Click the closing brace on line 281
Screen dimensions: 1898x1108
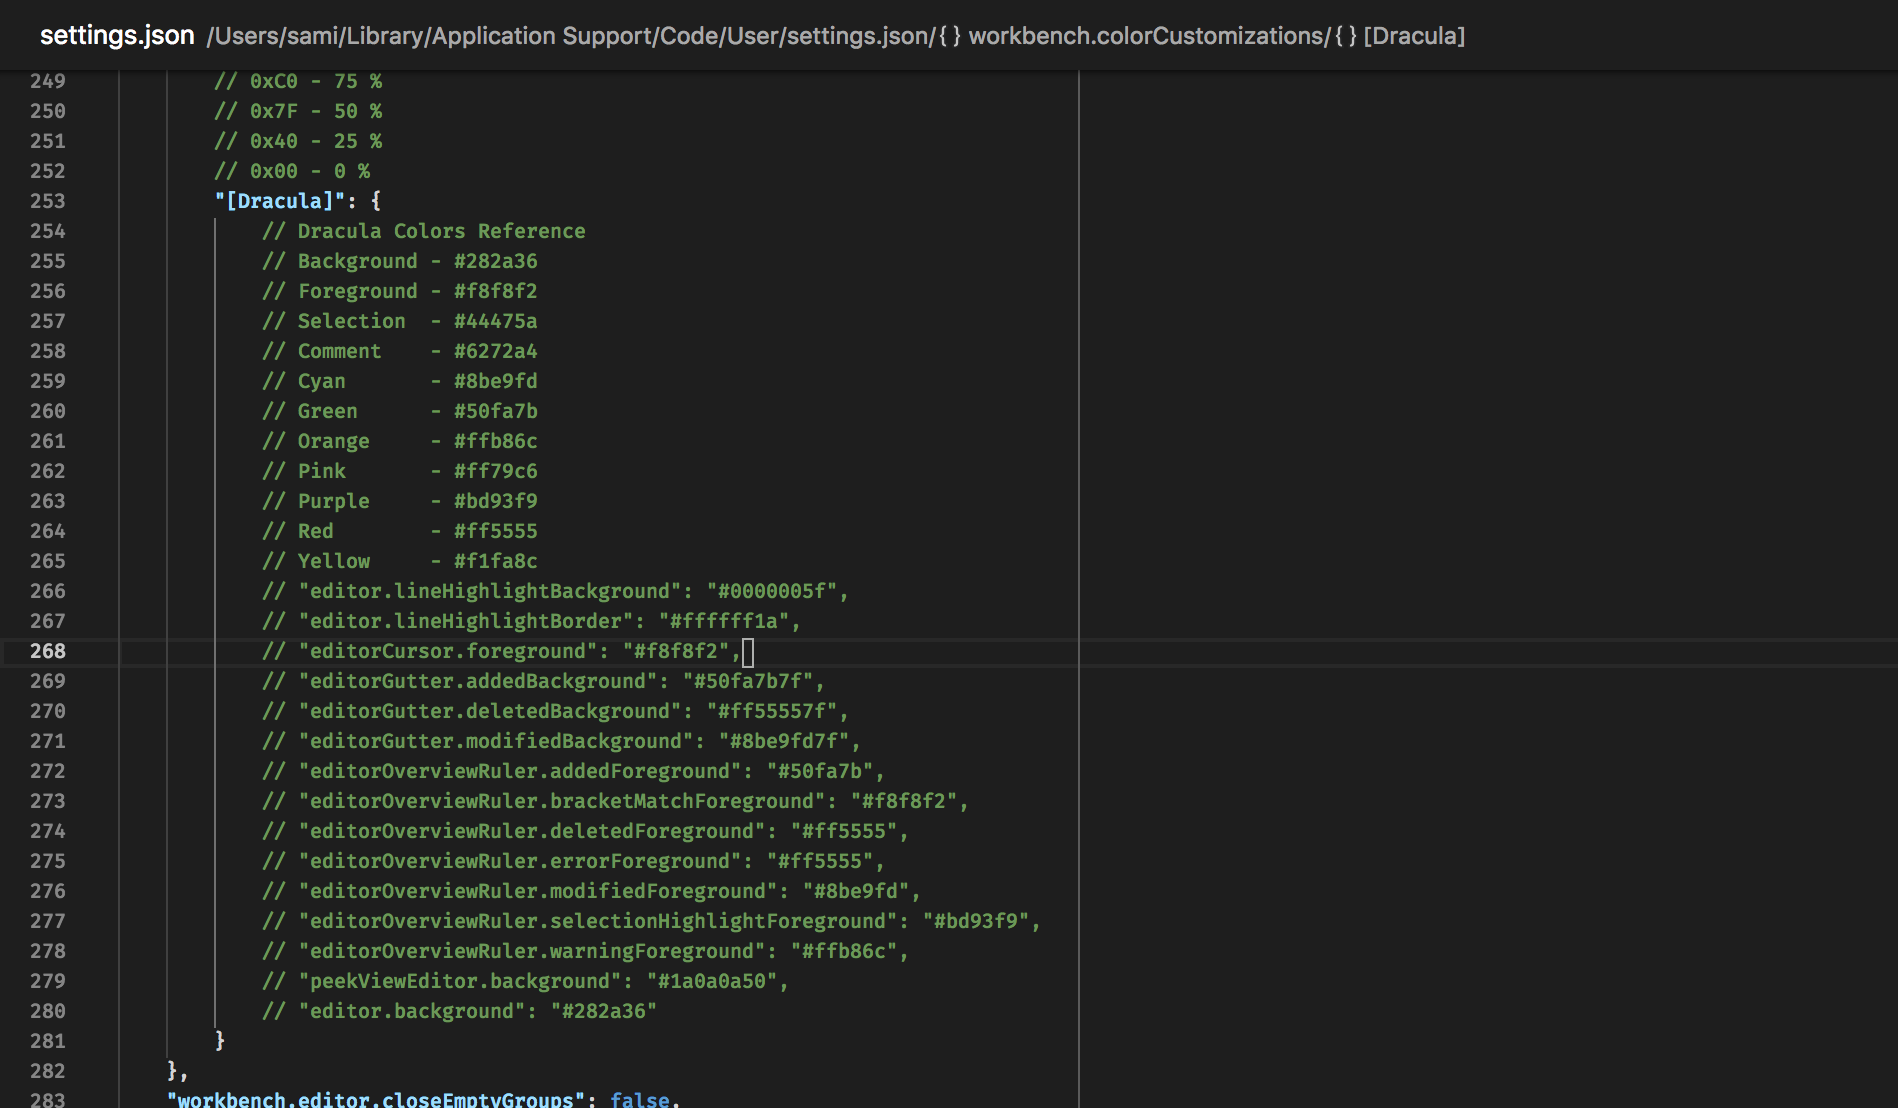click(x=218, y=1041)
